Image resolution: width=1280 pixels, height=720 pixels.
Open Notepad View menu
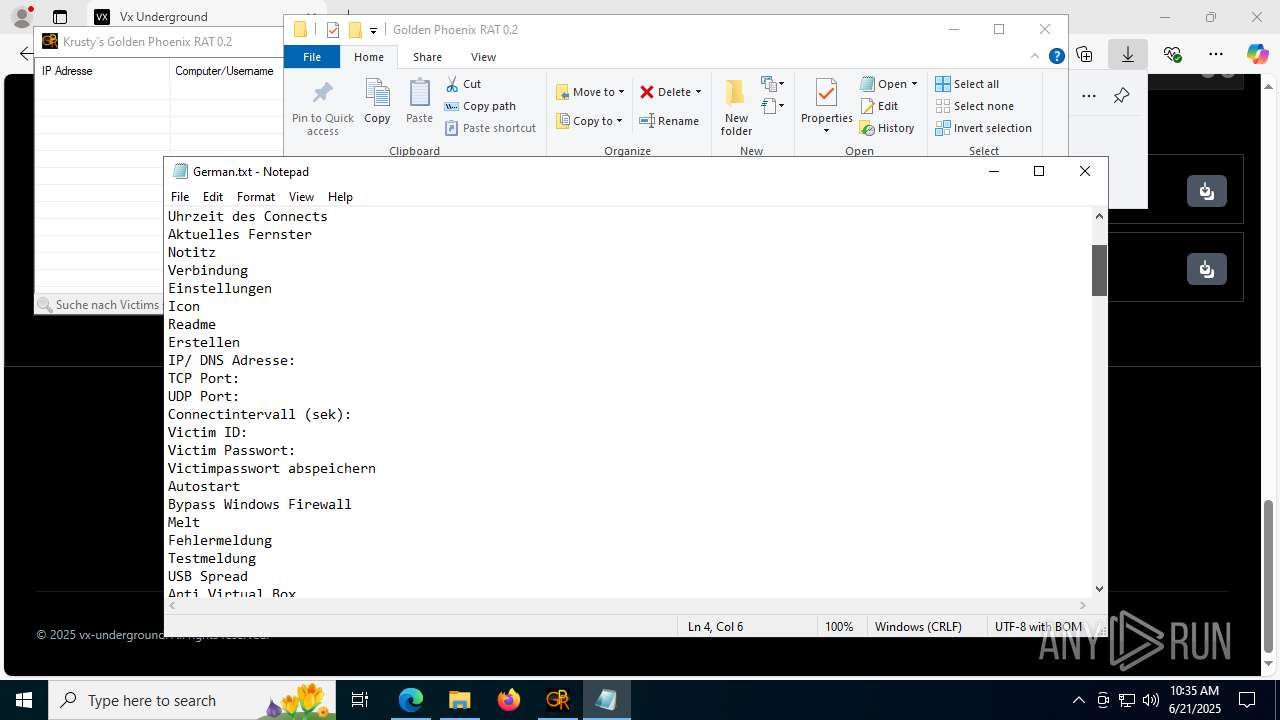[x=301, y=197]
